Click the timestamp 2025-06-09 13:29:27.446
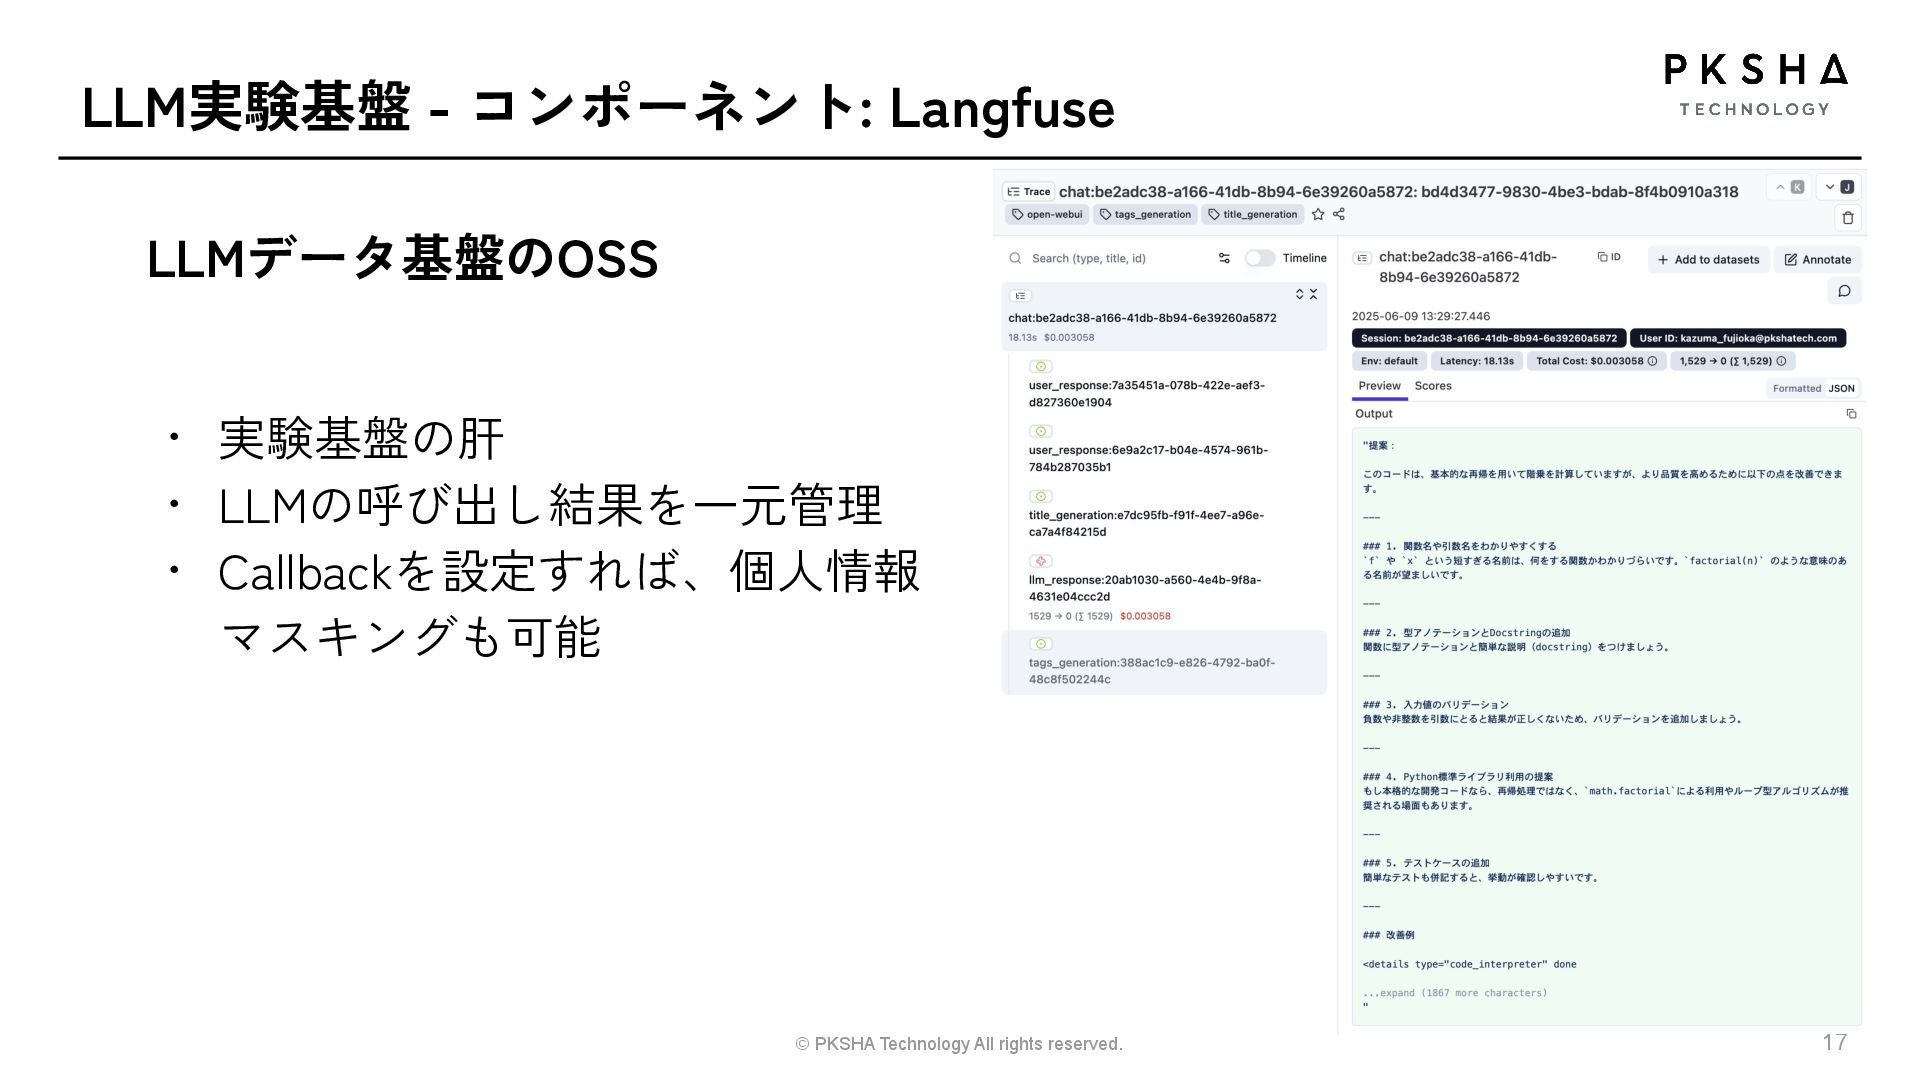The width and height of the screenshot is (1920, 1080). point(1421,316)
